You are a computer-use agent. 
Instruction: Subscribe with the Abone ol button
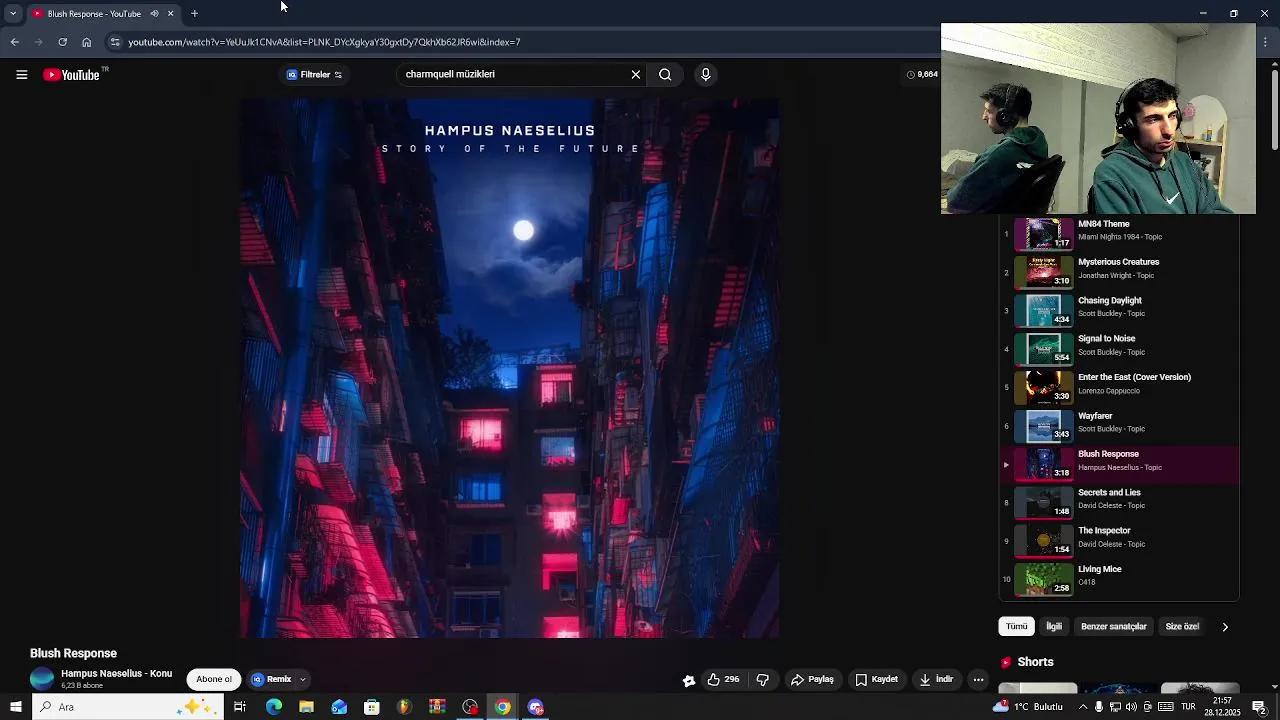pos(214,680)
